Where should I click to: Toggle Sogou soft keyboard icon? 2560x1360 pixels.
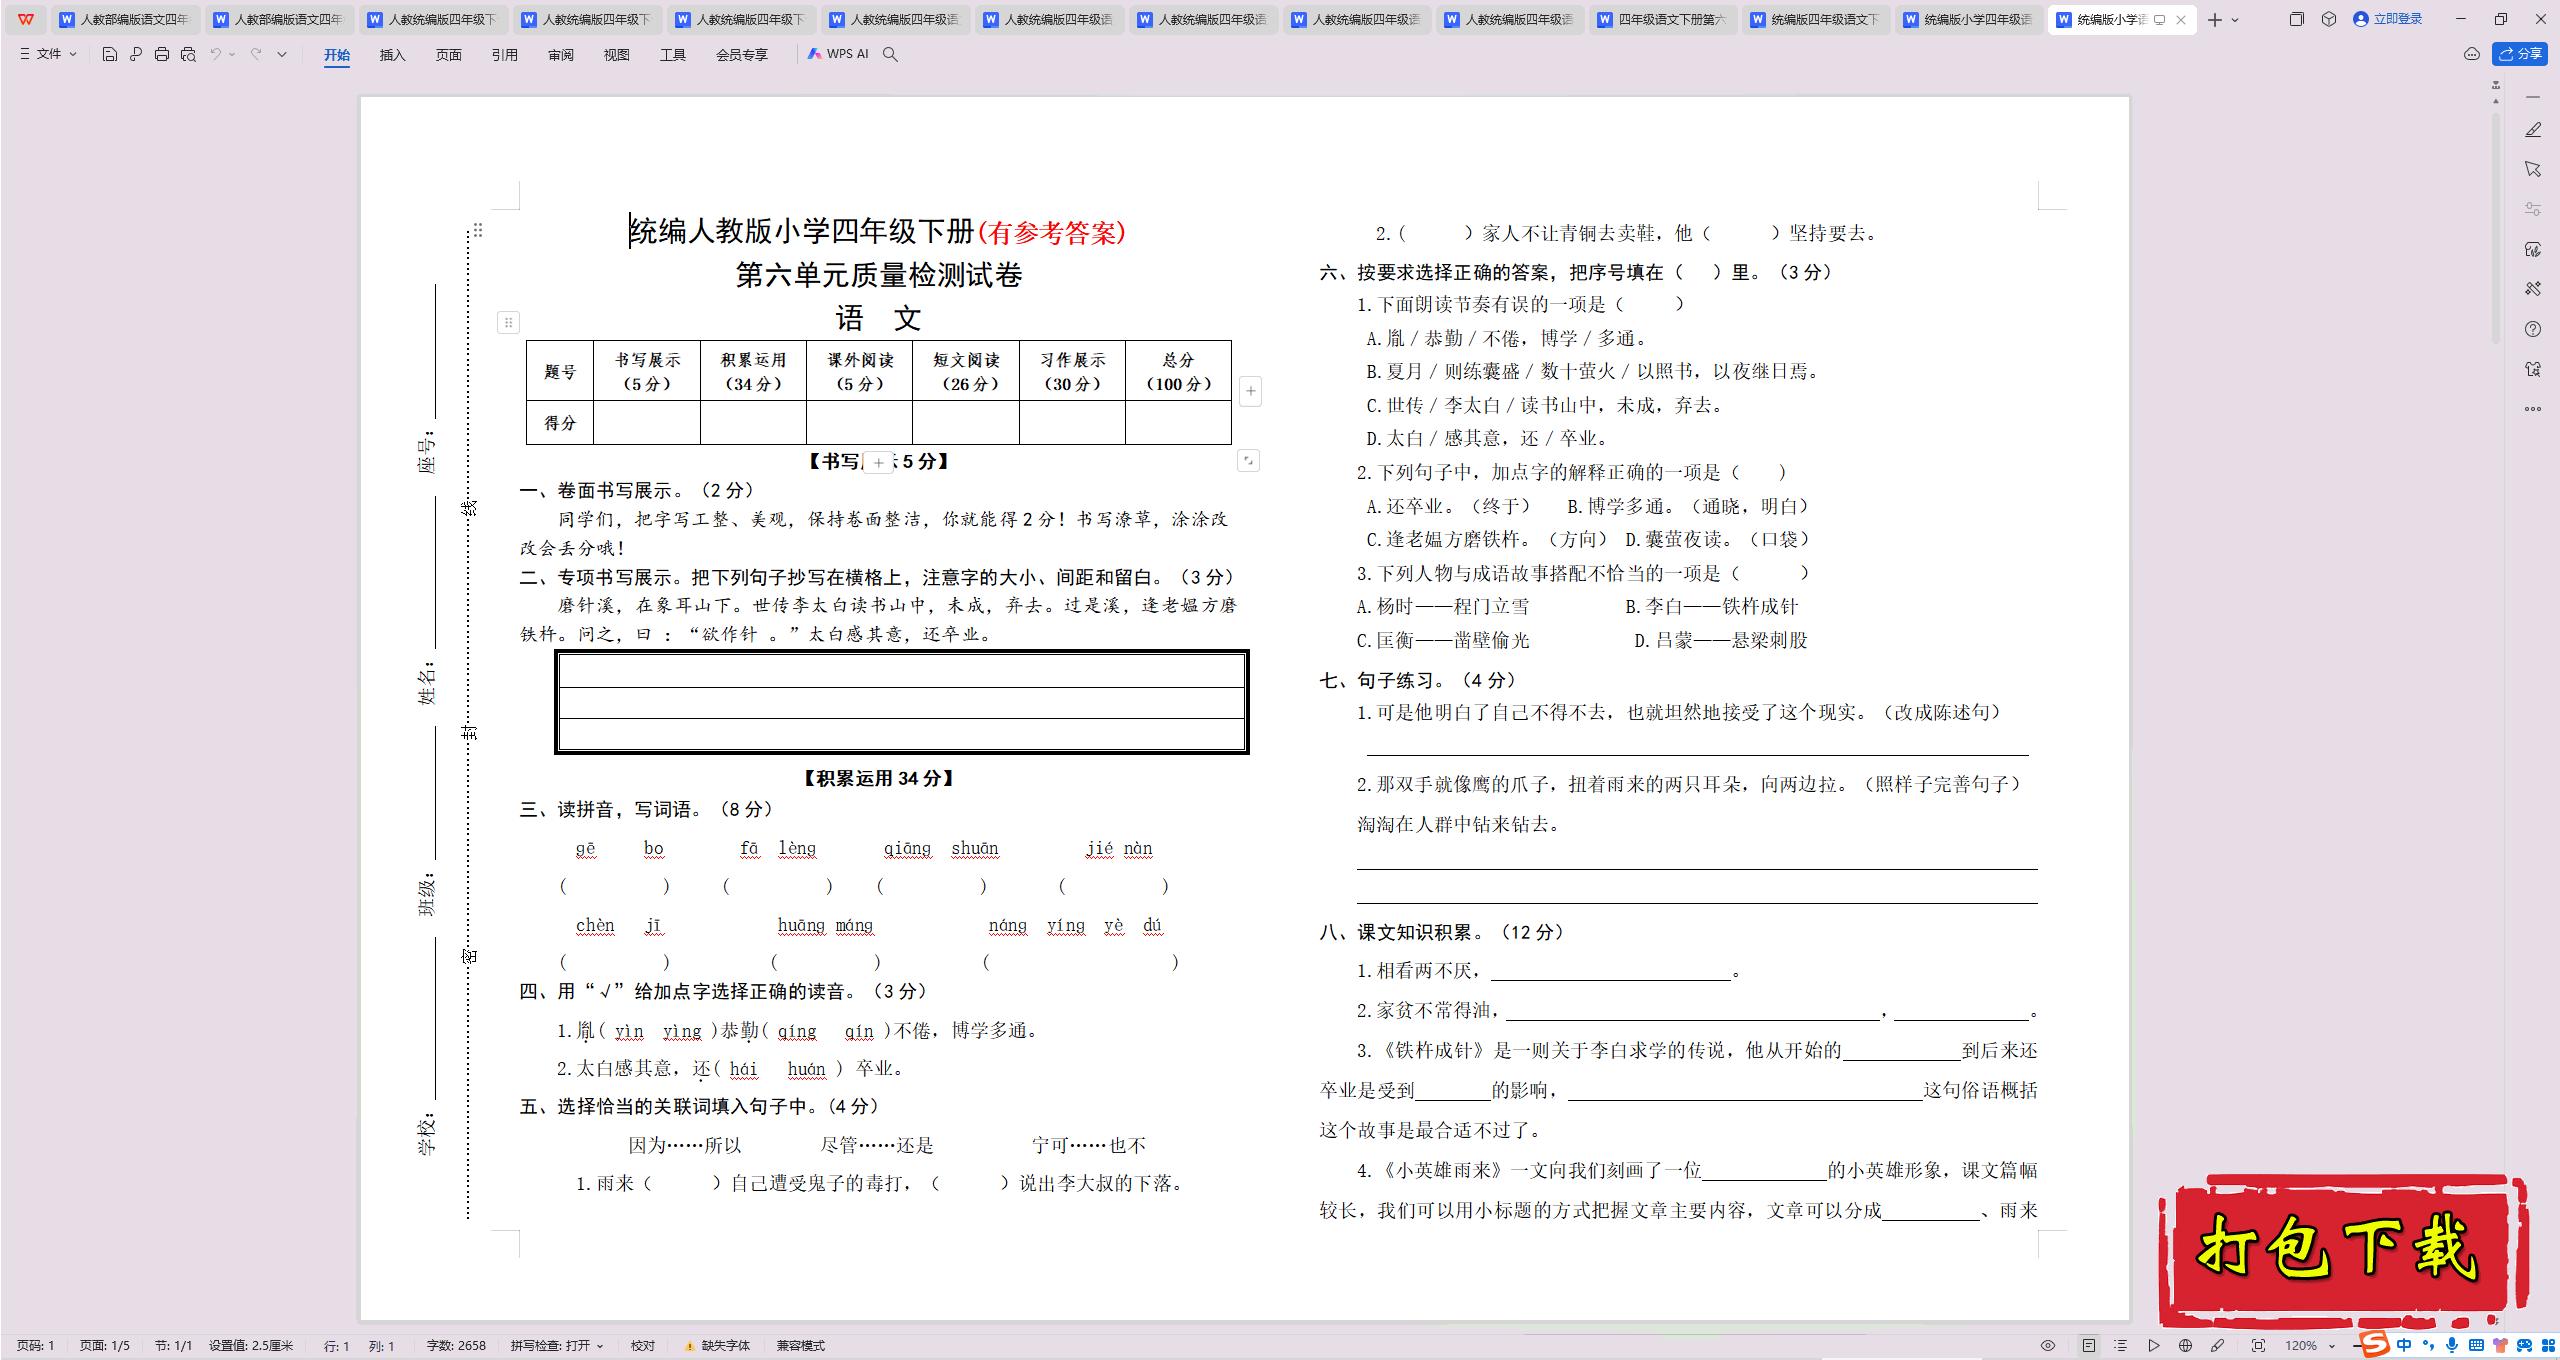tap(2476, 1346)
